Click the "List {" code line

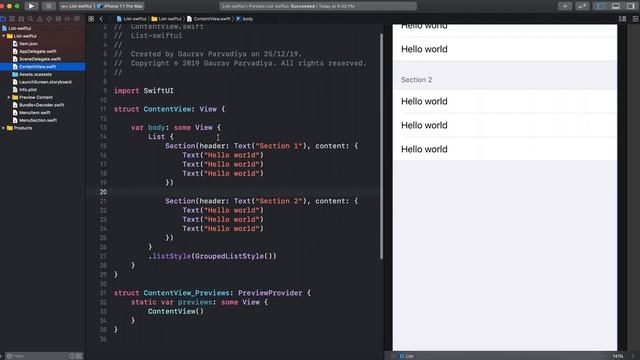(x=160, y=137)
